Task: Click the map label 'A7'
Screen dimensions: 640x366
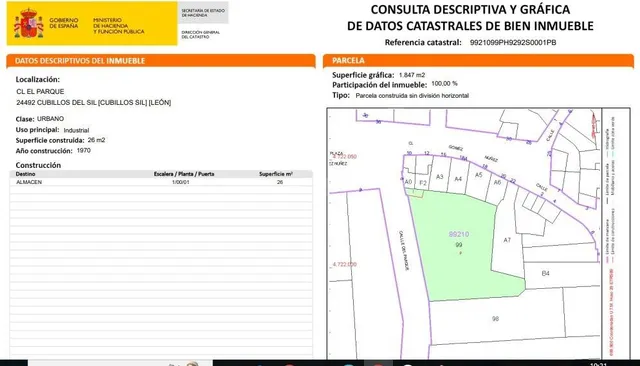Action: [x=507, y=240]
